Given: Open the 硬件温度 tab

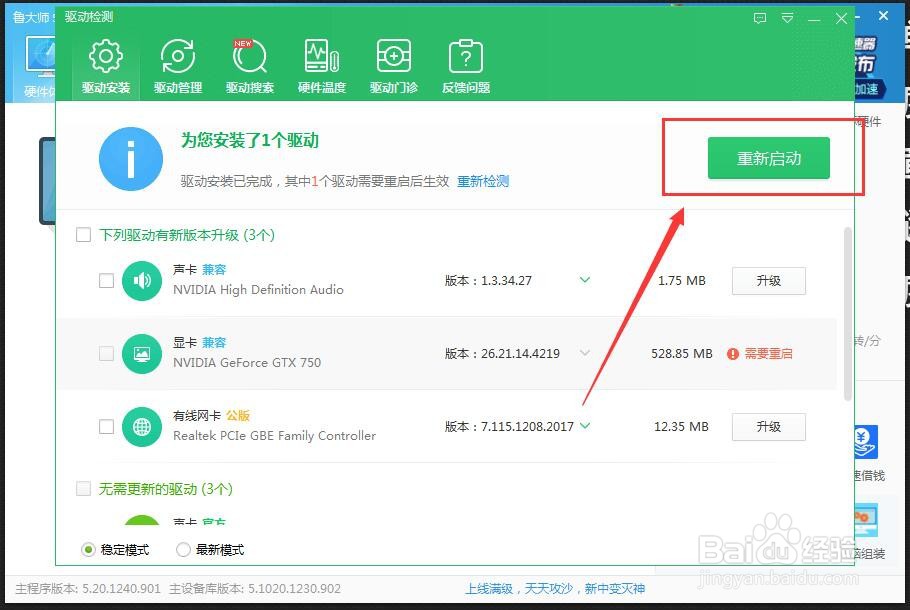Looking at the screenshot, I should [322, 66].
